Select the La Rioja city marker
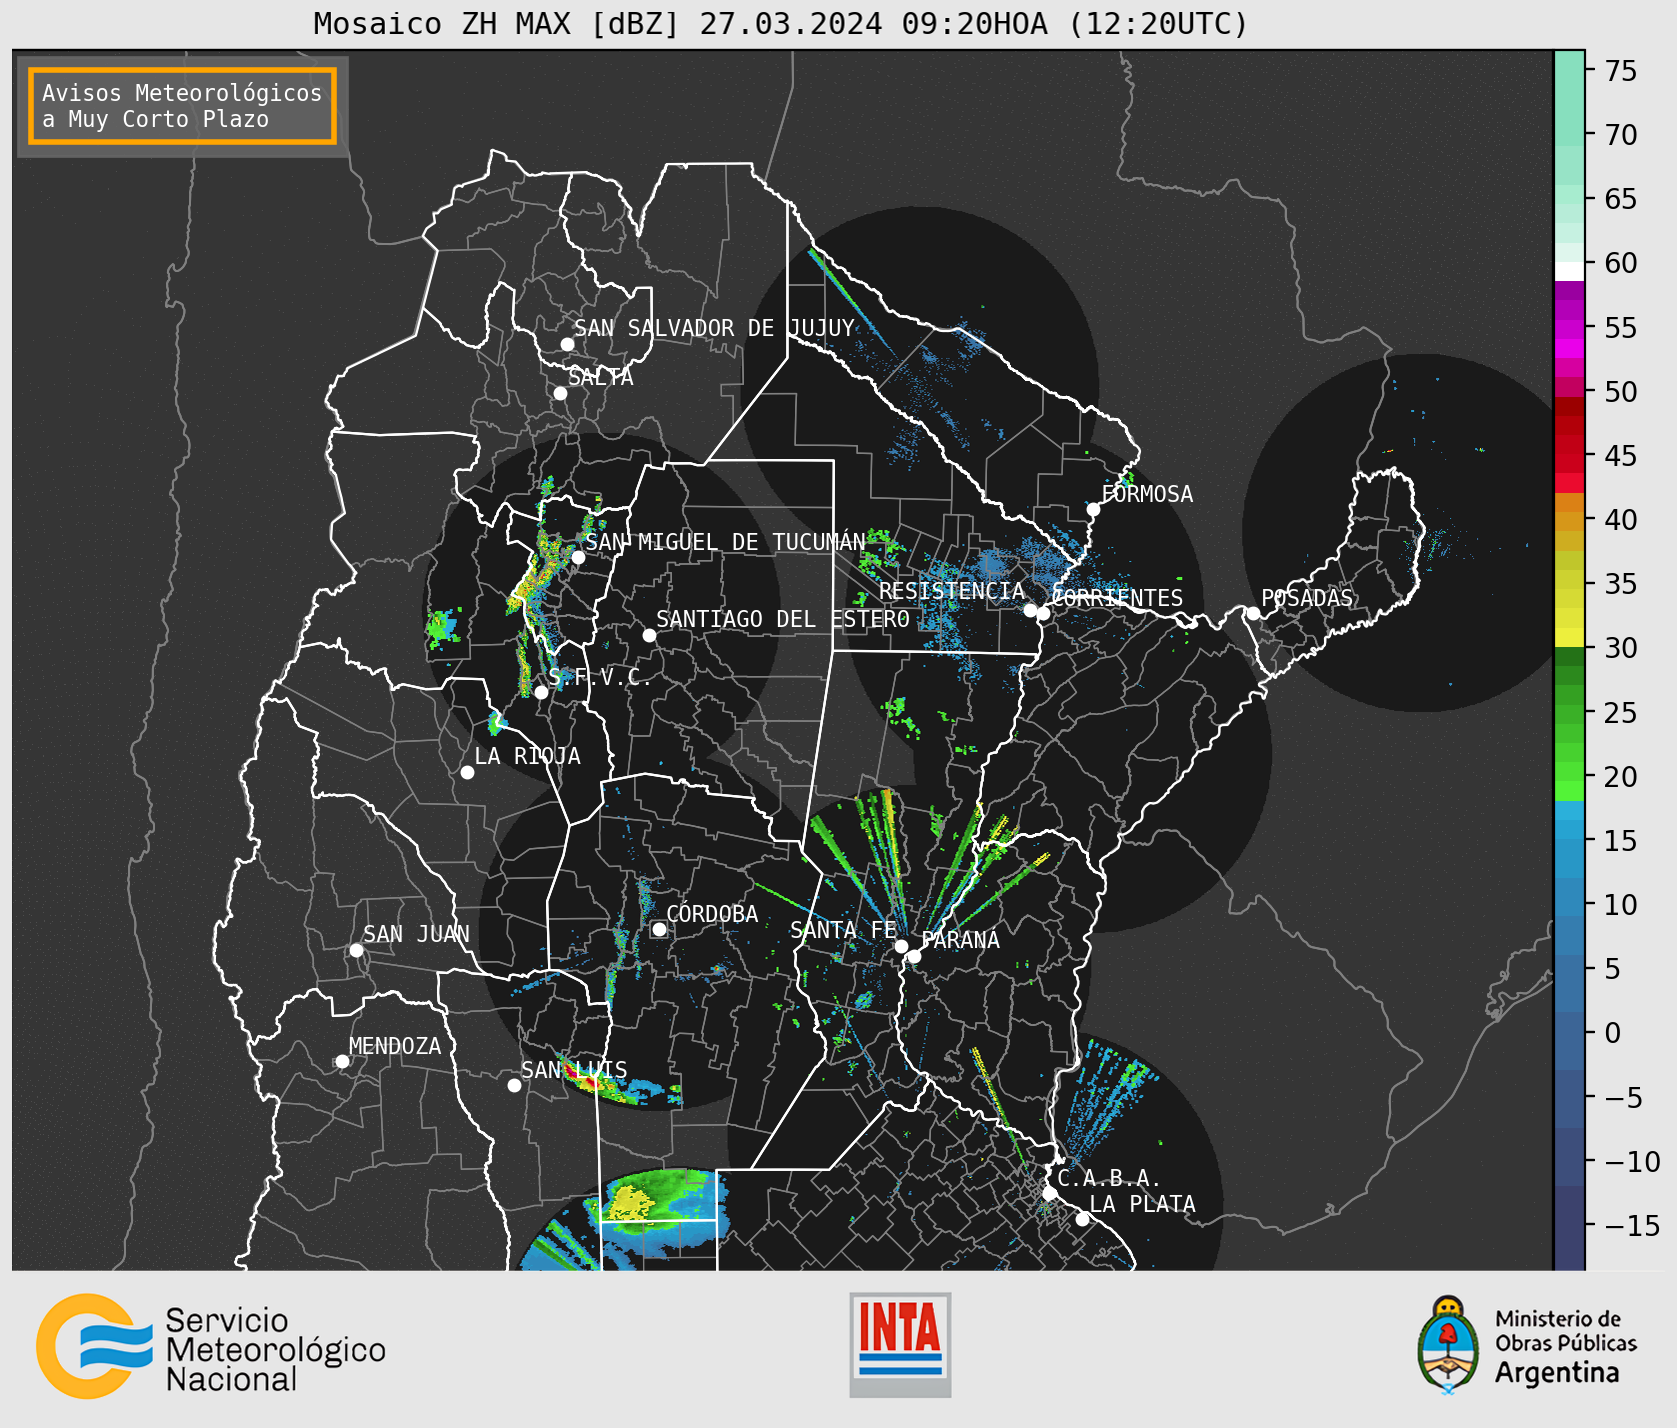This screenshot has width=1677, height=1428. coord(467,772)
